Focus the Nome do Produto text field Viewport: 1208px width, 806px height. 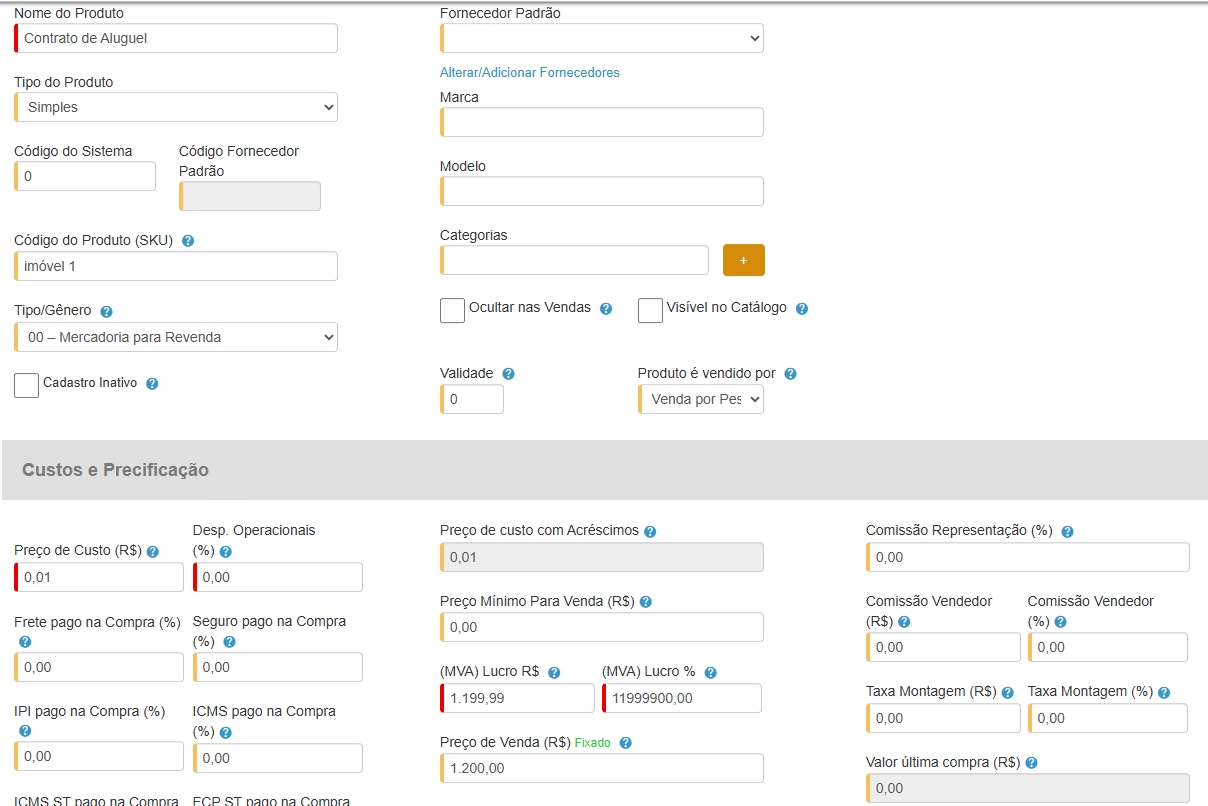pos(176,38)
